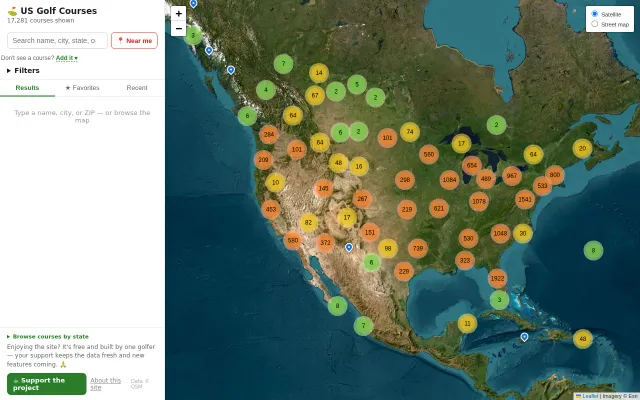640x400 pixels.
Task: Focus the course search input field
Action: pos(57,40)
